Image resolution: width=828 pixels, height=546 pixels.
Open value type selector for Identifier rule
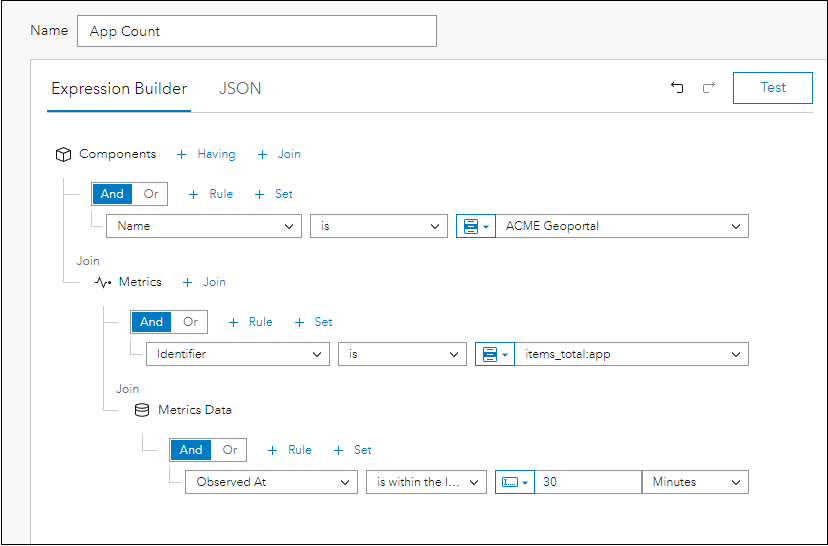[492, 354]
